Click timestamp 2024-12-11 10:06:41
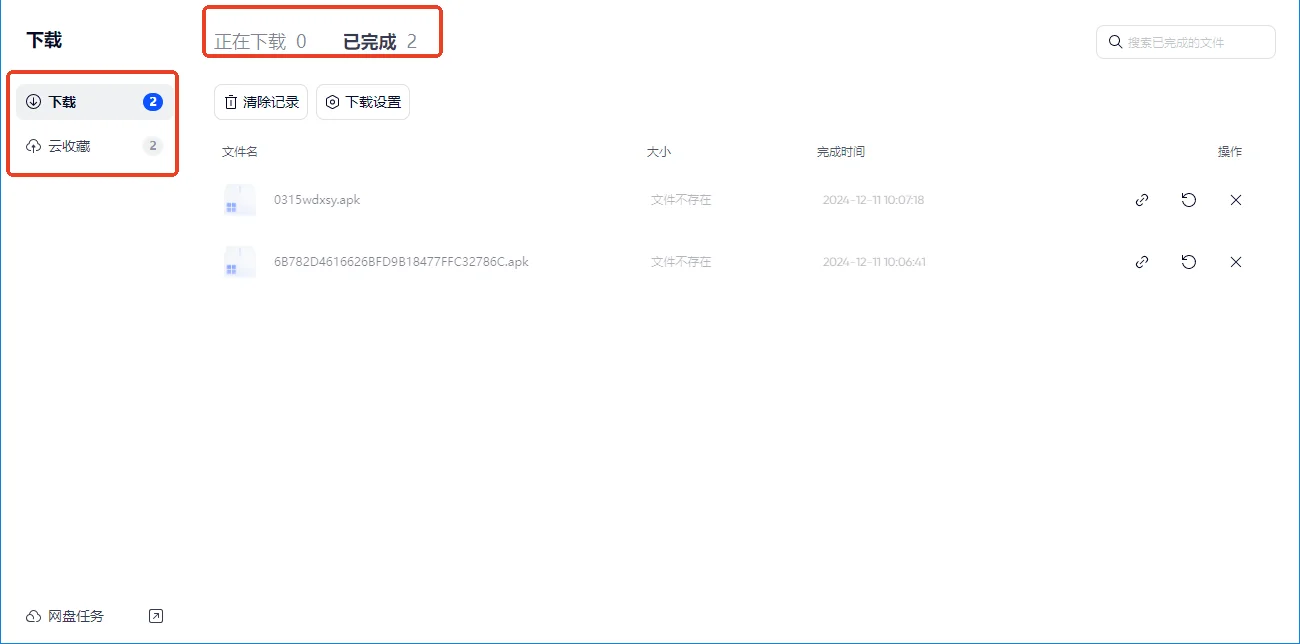This screenshot has height=644, width=1300. coord(874,262)
